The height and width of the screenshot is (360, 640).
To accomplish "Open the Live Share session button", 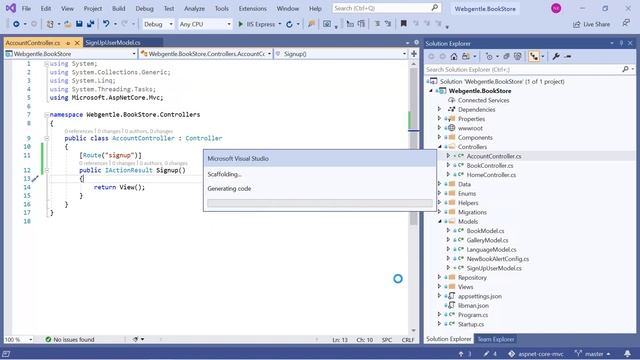I will [x=591, y=24].
